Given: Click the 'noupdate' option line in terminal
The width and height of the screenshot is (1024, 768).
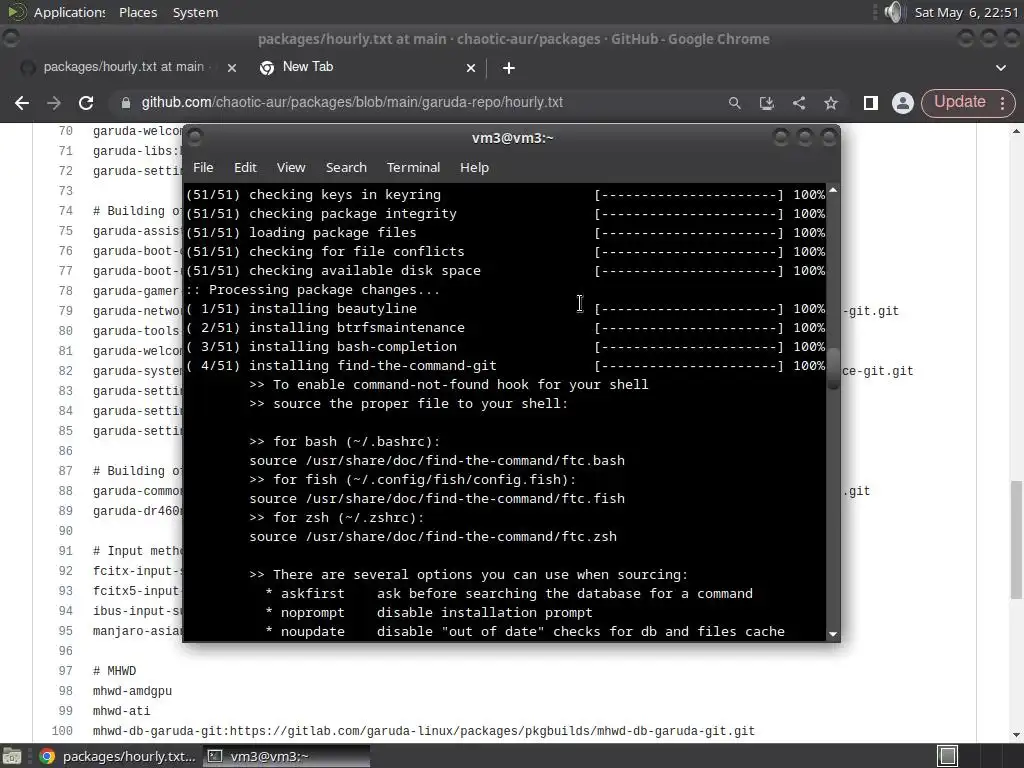Looking at the screenshot, I should point(524,631).
